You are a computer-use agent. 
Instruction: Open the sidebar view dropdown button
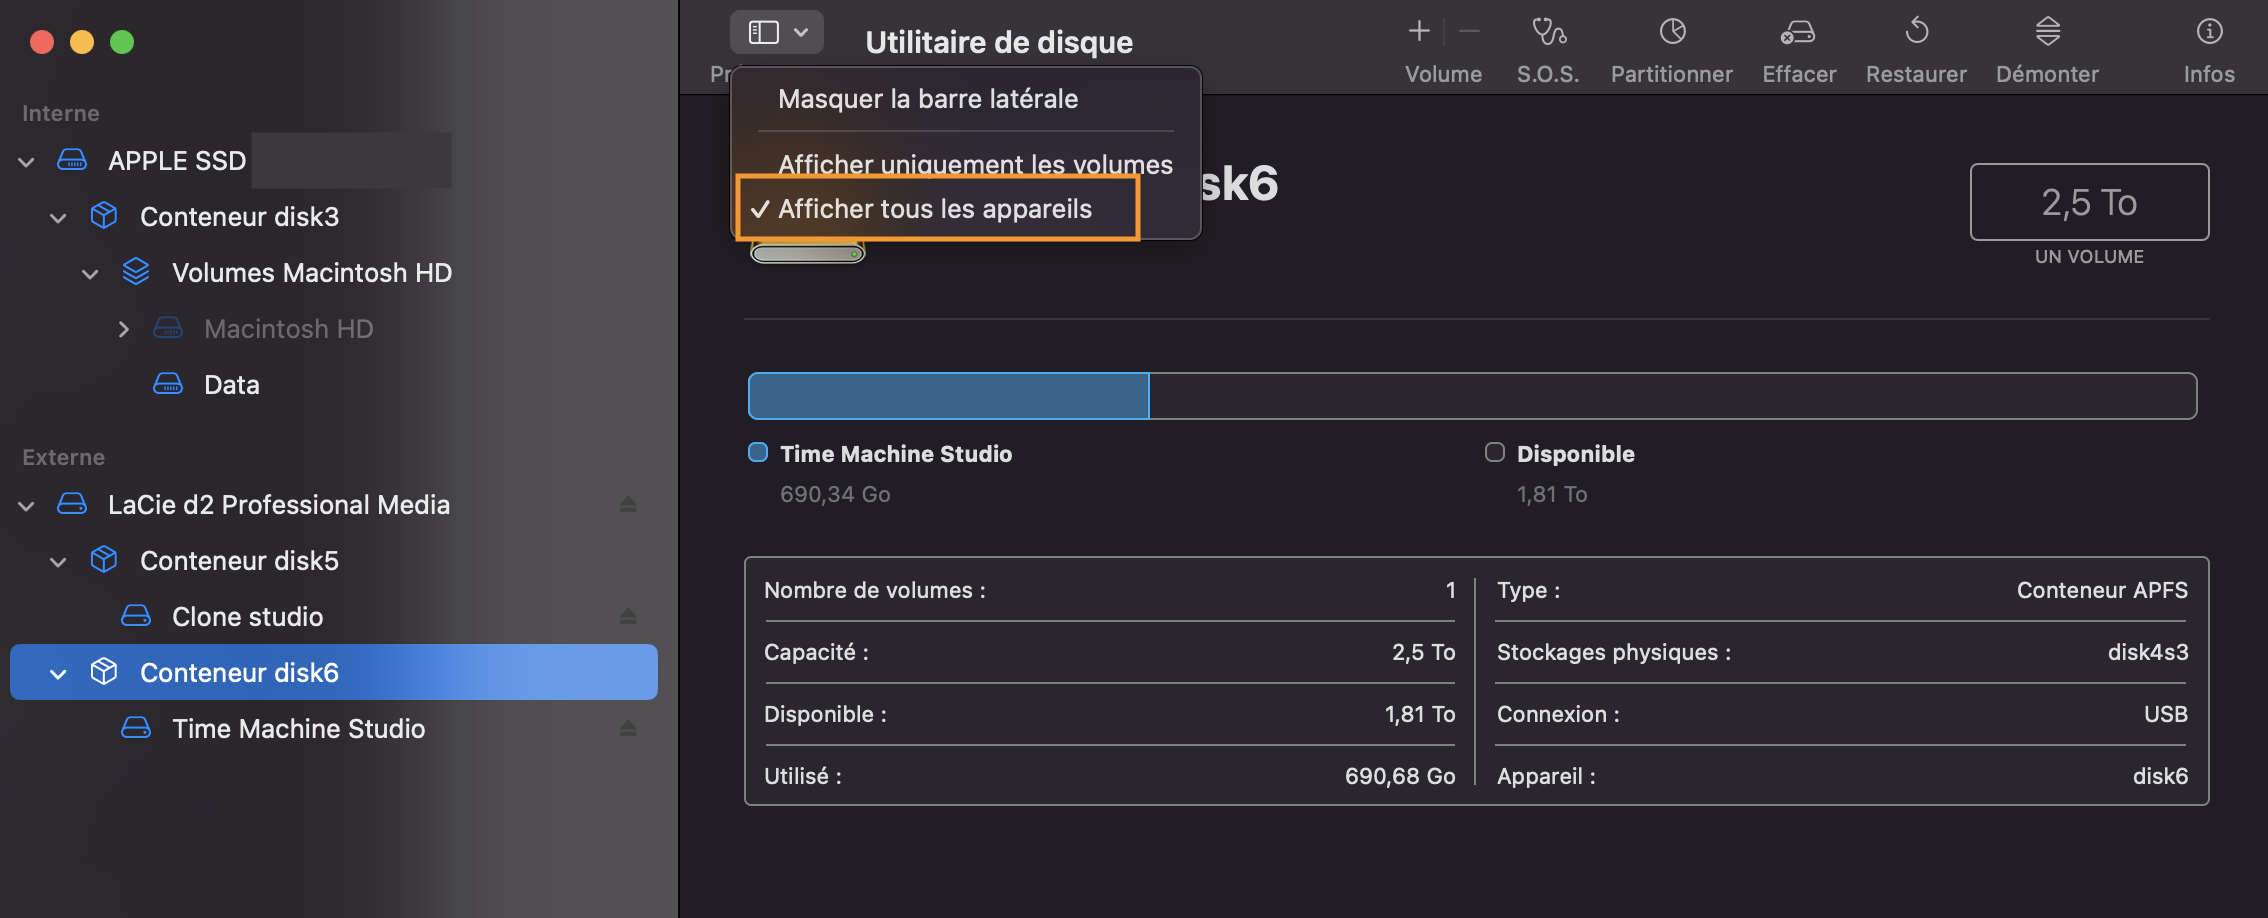click(x=777, y=33)
